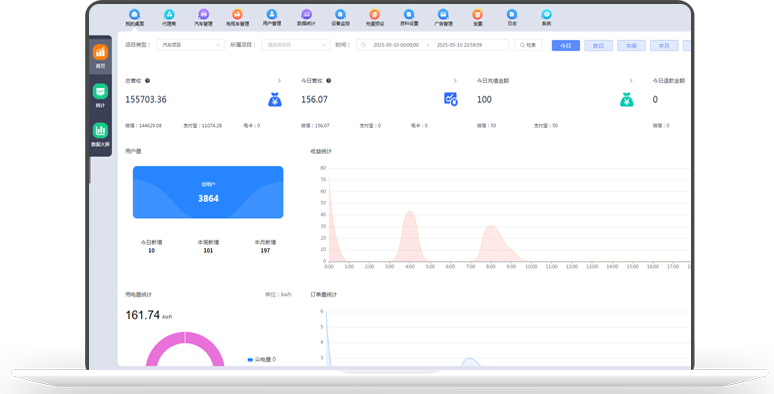Viewport: 774px width, 394px height.
Task: Open the 设备监控 module
Action: [x=340, y=18]
